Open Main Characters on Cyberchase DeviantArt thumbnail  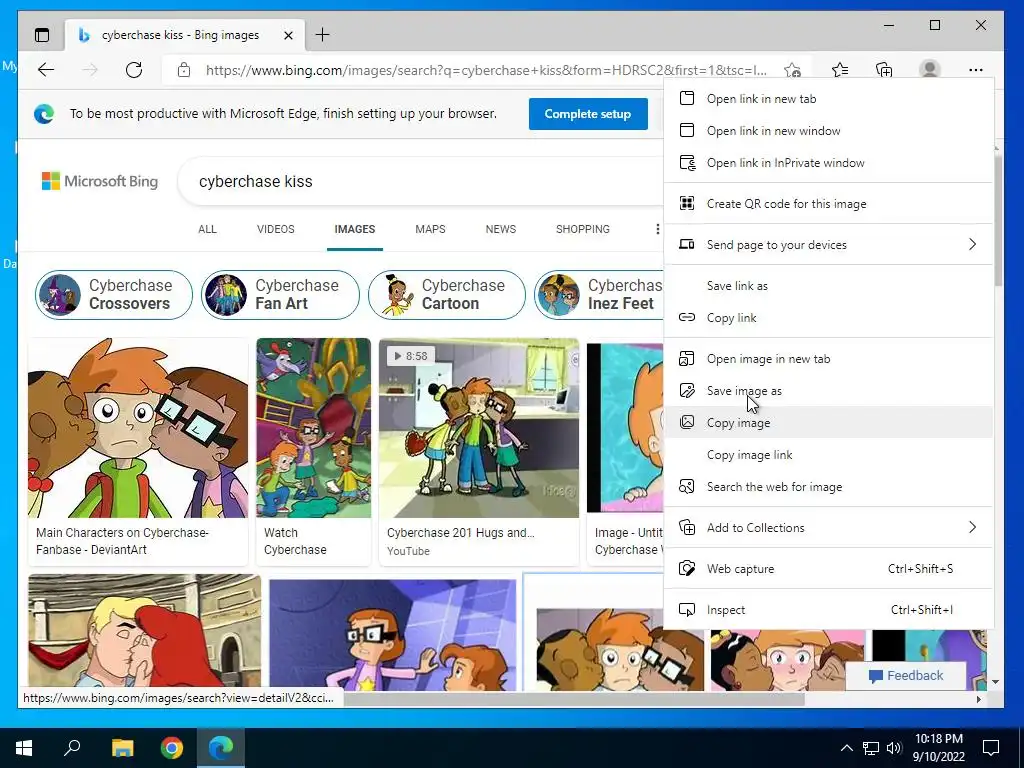tap(138, 428)
